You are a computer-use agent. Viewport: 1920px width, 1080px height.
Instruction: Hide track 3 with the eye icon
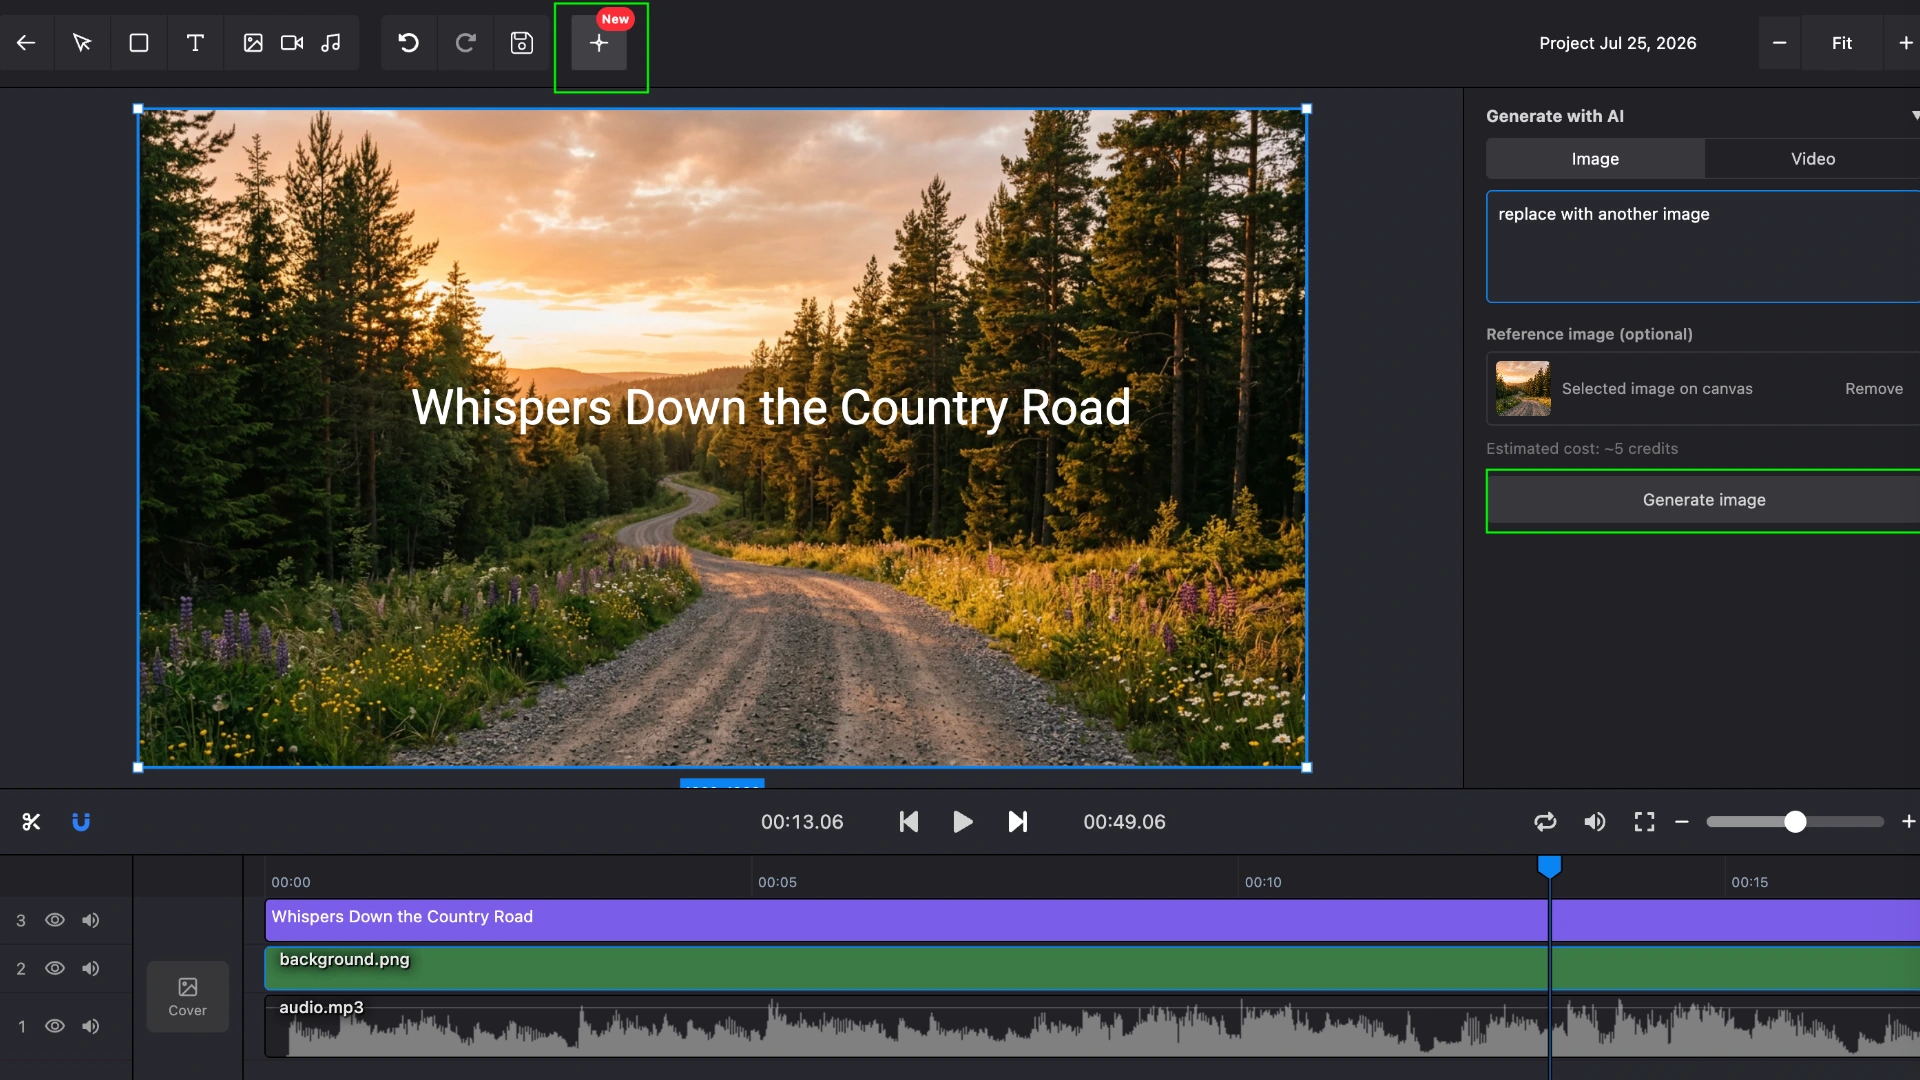coord(55,920)
